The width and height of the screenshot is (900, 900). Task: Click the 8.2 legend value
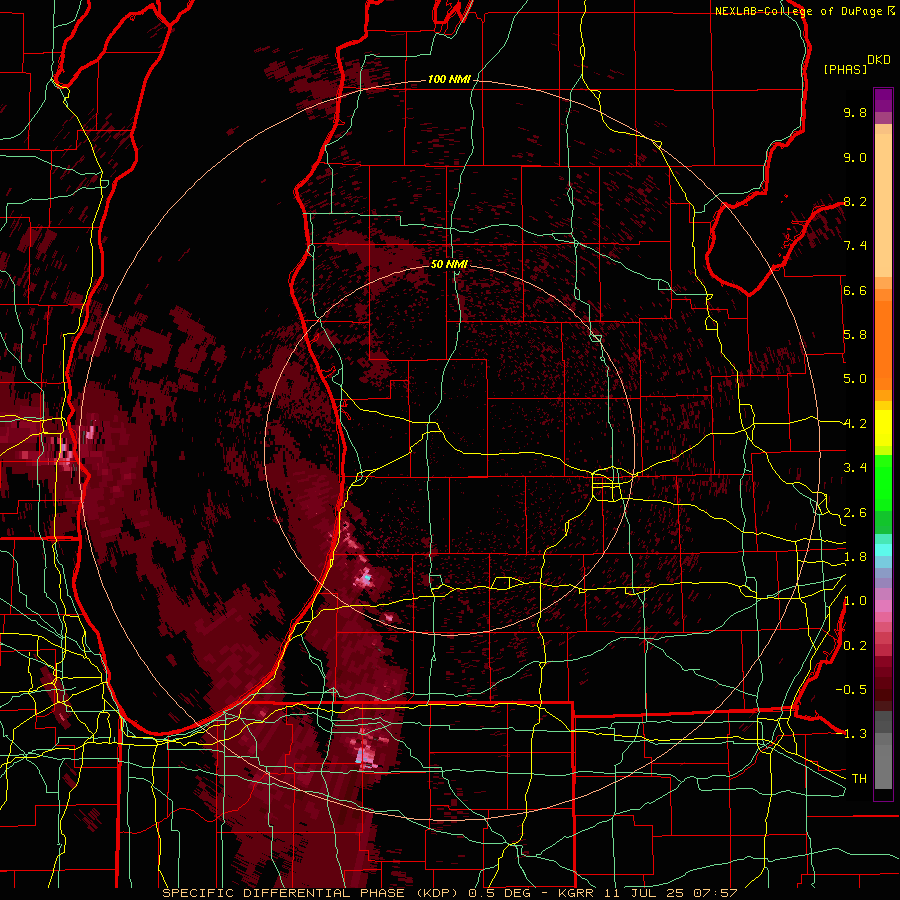pyautogui.click(x=855, y=201)
